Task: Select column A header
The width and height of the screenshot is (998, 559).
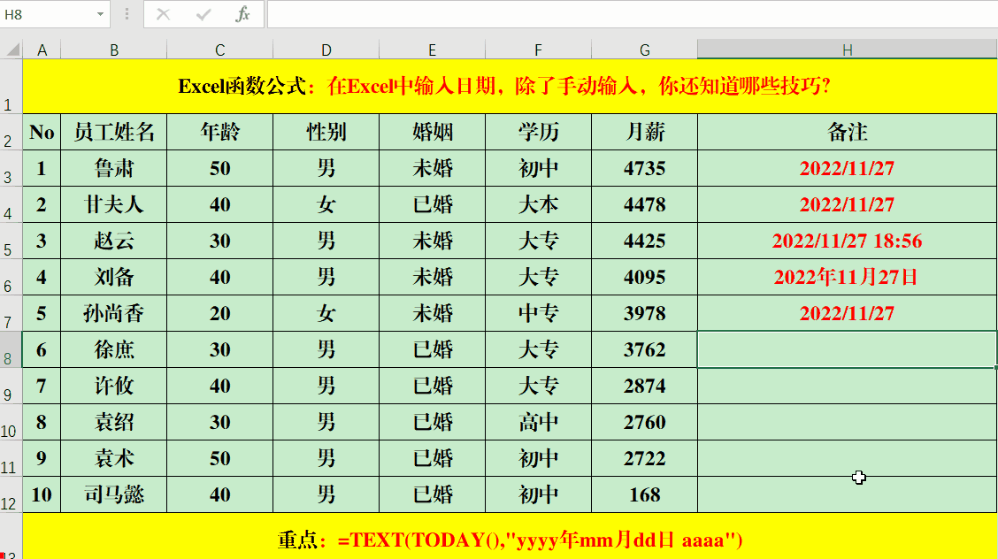Action: [42, 50]
